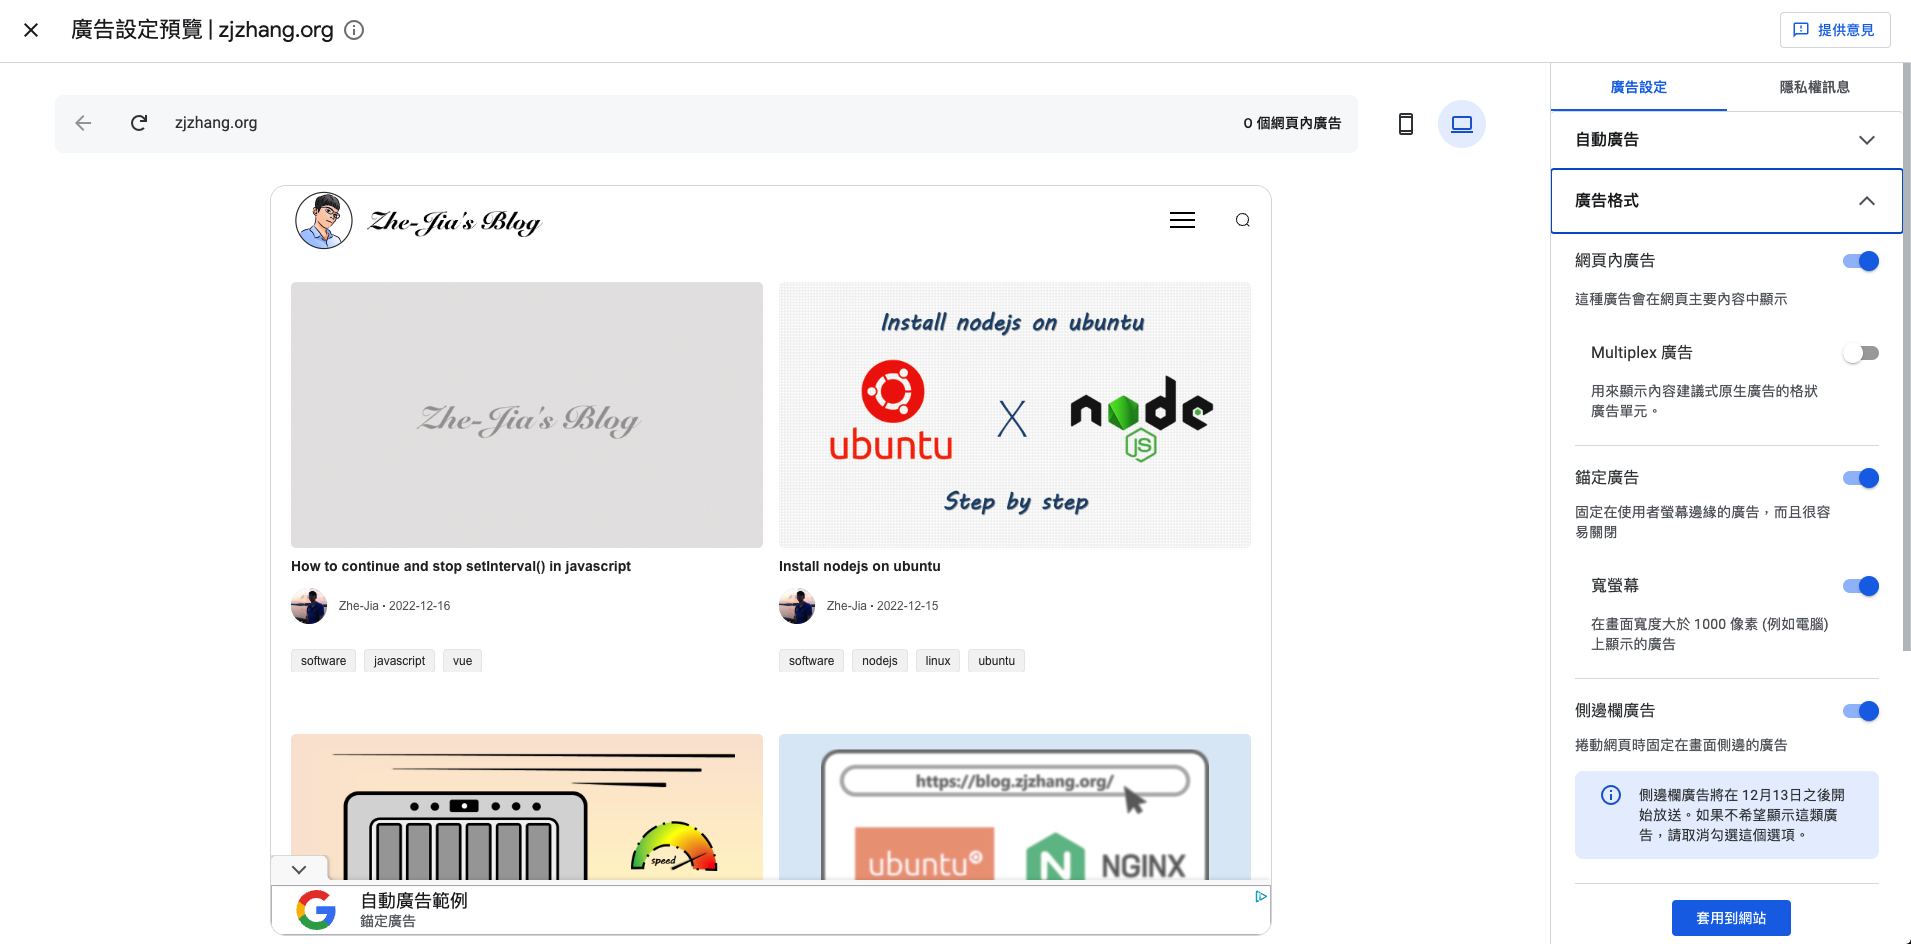Enable the Multiplex 廣告 toggle
This screenshot has width=1911, height=944.
1860,353
